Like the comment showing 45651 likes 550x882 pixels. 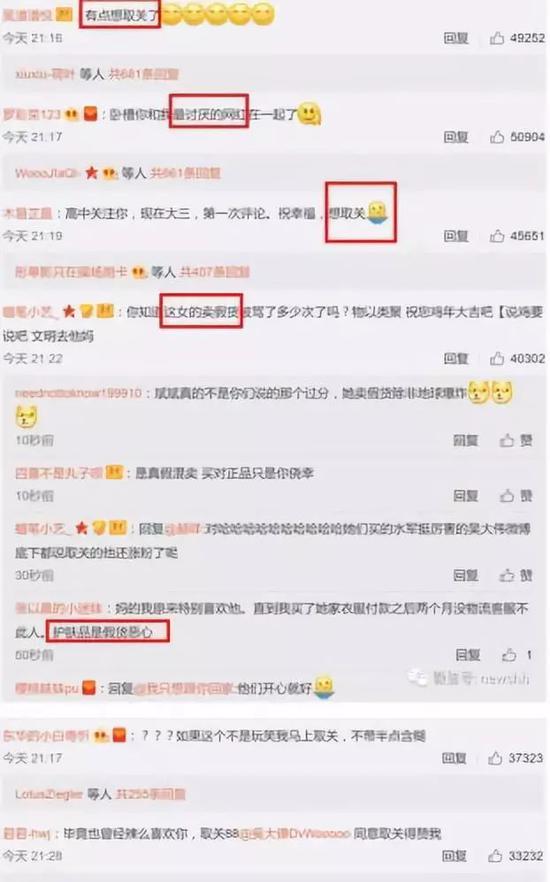coord(497,236)
